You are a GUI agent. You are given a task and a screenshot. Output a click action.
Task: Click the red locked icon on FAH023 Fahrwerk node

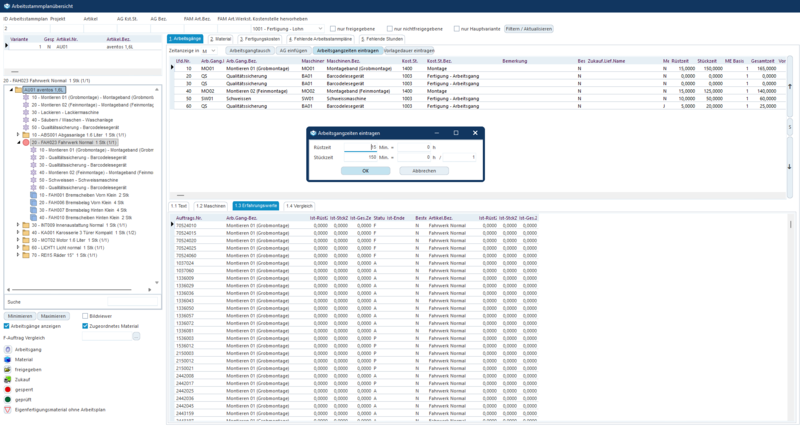click(26, 143)
